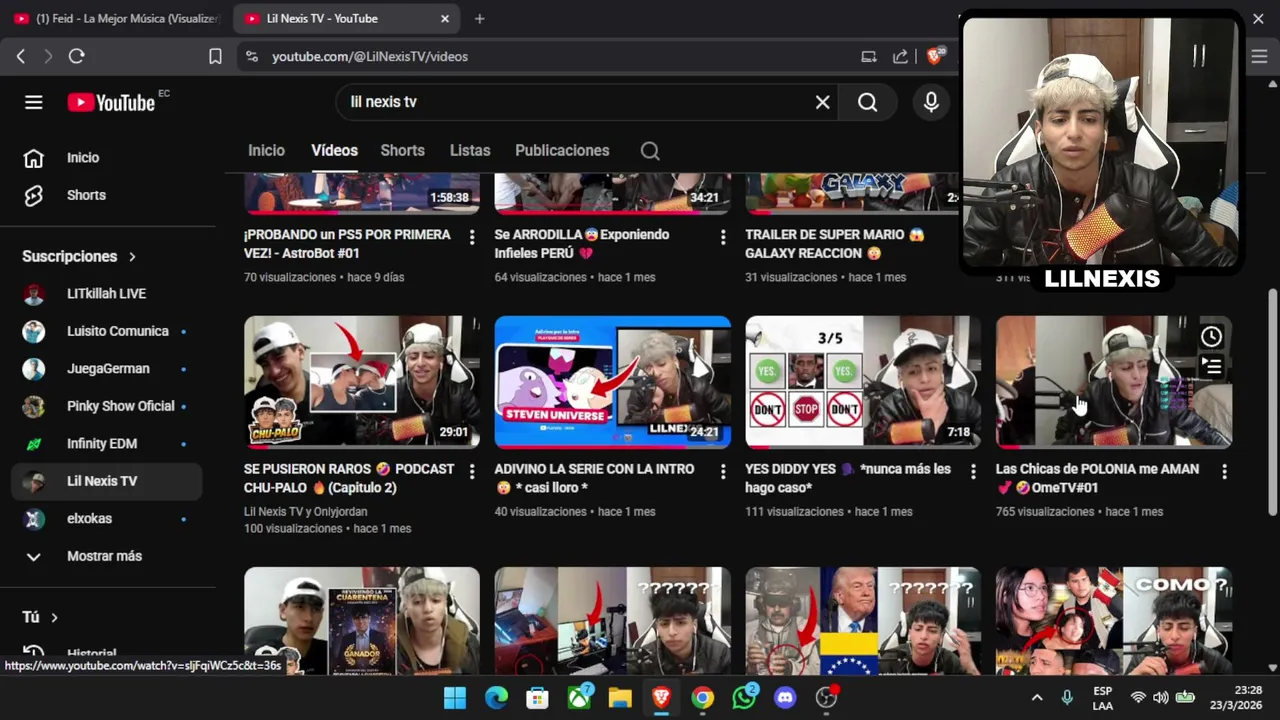The image size is (1280, 720).
Task: Reload the page
Action: click(x=76, y=57)
